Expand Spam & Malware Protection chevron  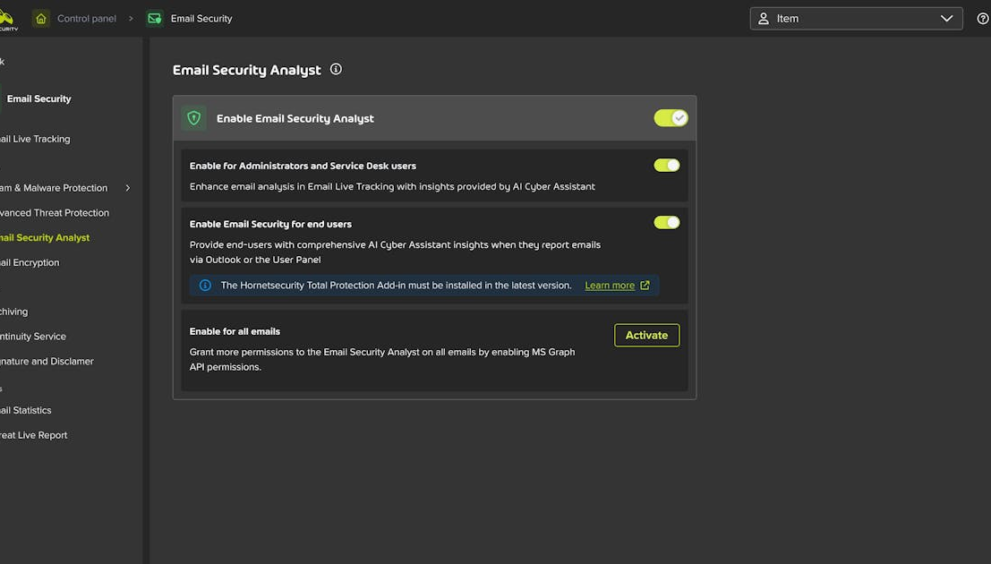(128, 188)
